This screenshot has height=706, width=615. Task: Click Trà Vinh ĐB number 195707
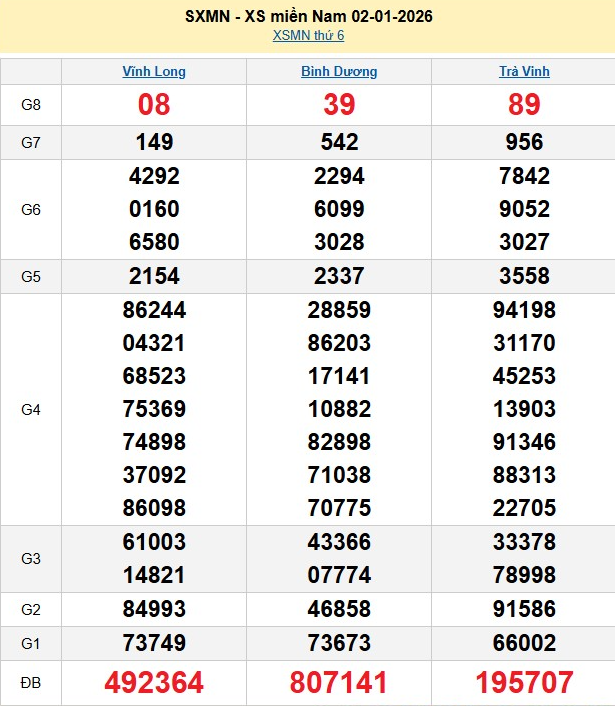click(524, 683)
